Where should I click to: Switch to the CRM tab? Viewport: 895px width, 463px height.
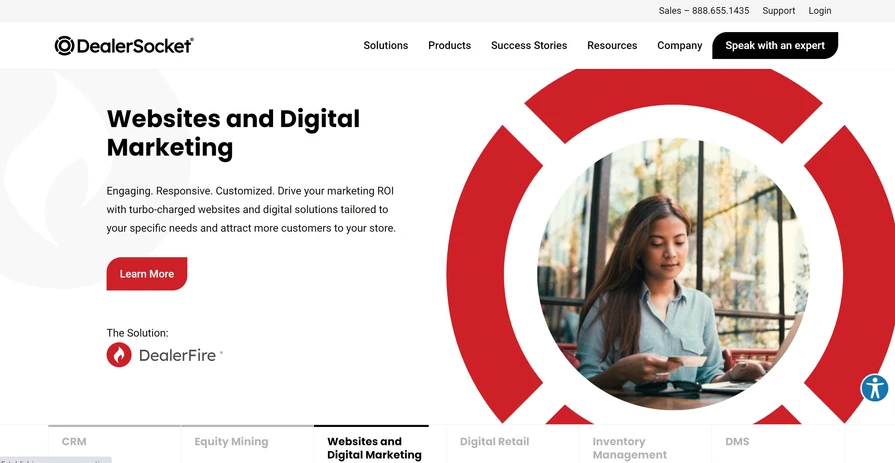click(x=74, y=442)
